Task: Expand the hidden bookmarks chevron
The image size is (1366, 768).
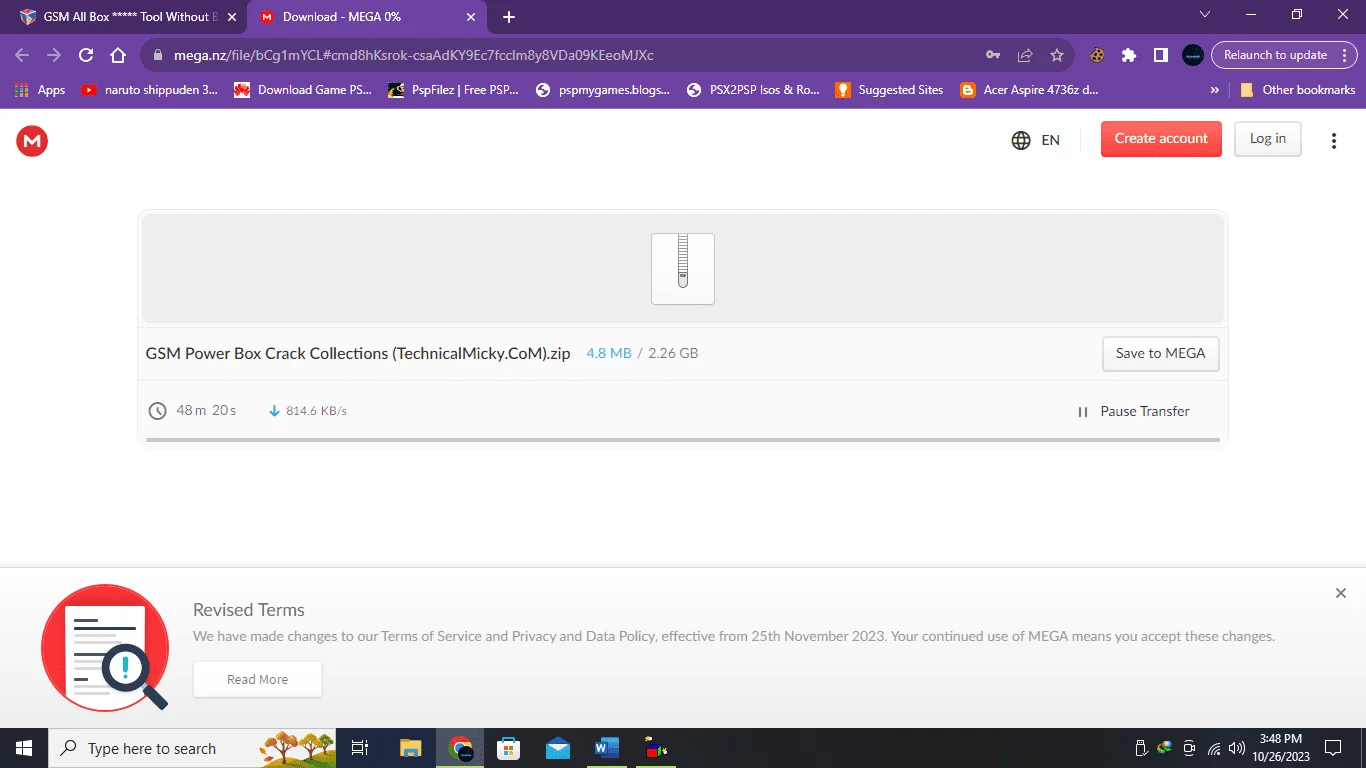Action: 1214,90
